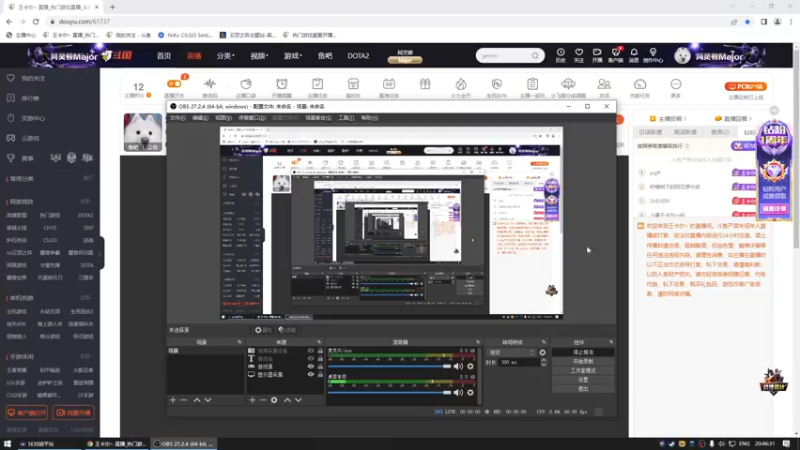Expand the 分类 dropdown in Douyu nav
The image size is (800, 450).
pos(225,56)
